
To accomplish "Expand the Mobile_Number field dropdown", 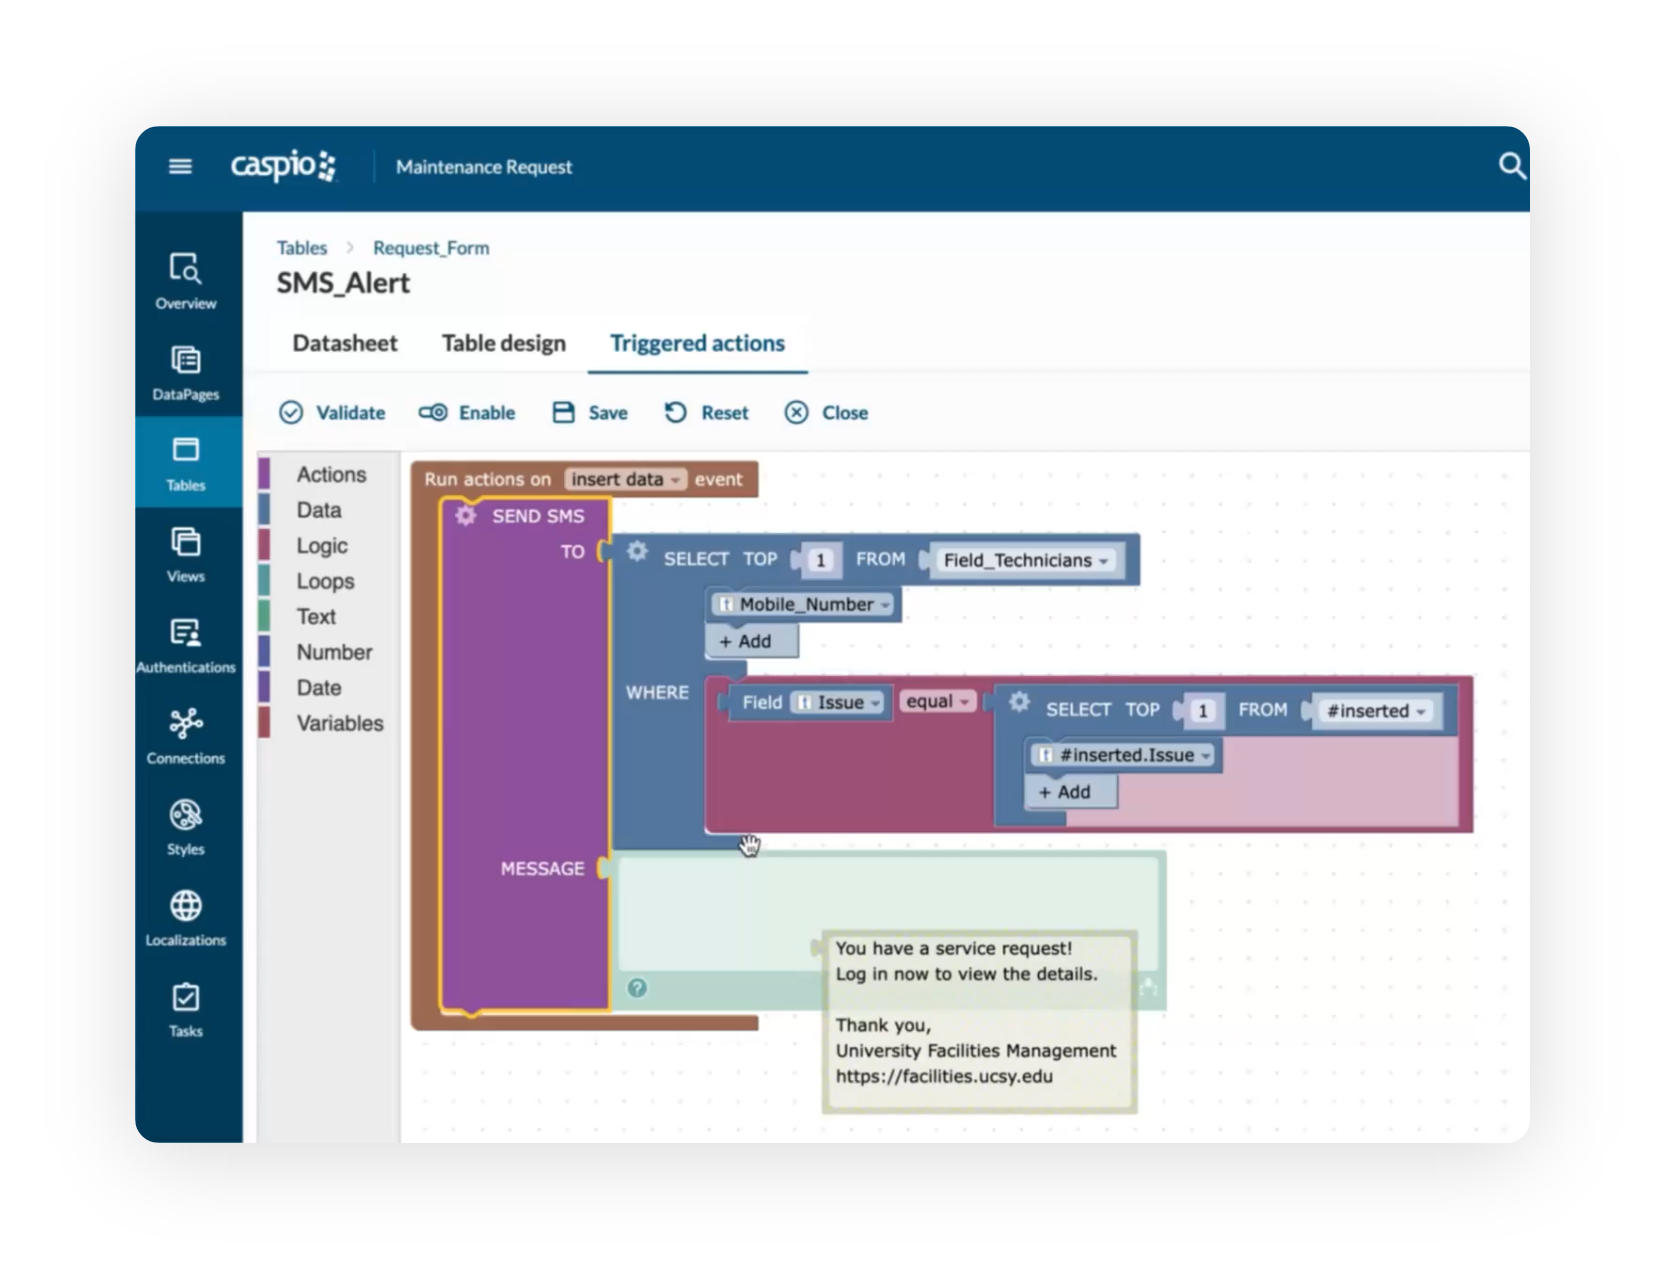I will click(x=813, y=605).
